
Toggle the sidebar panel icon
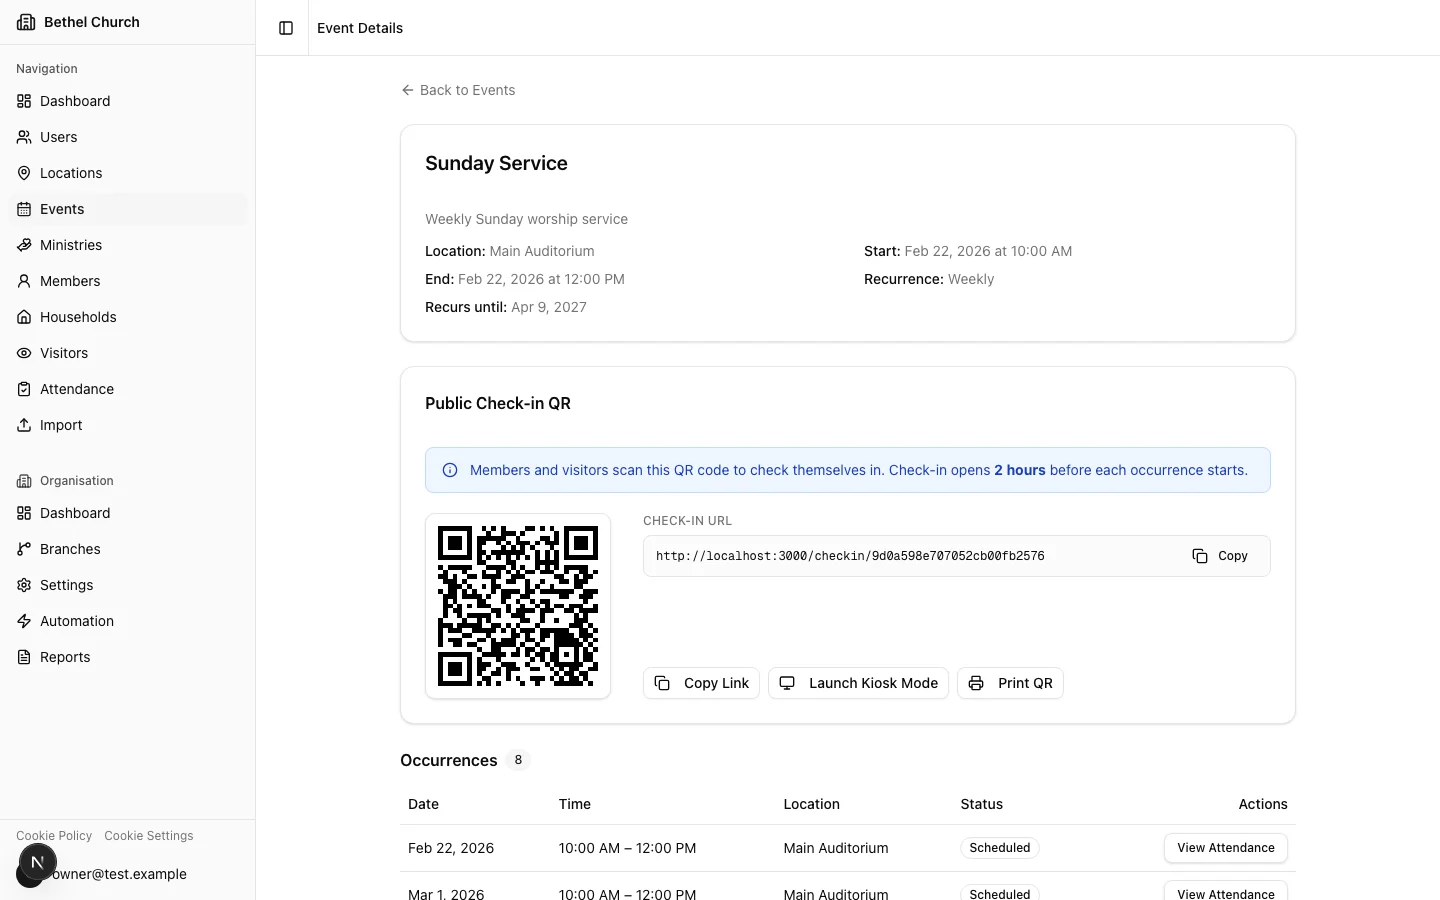[286, 28]
